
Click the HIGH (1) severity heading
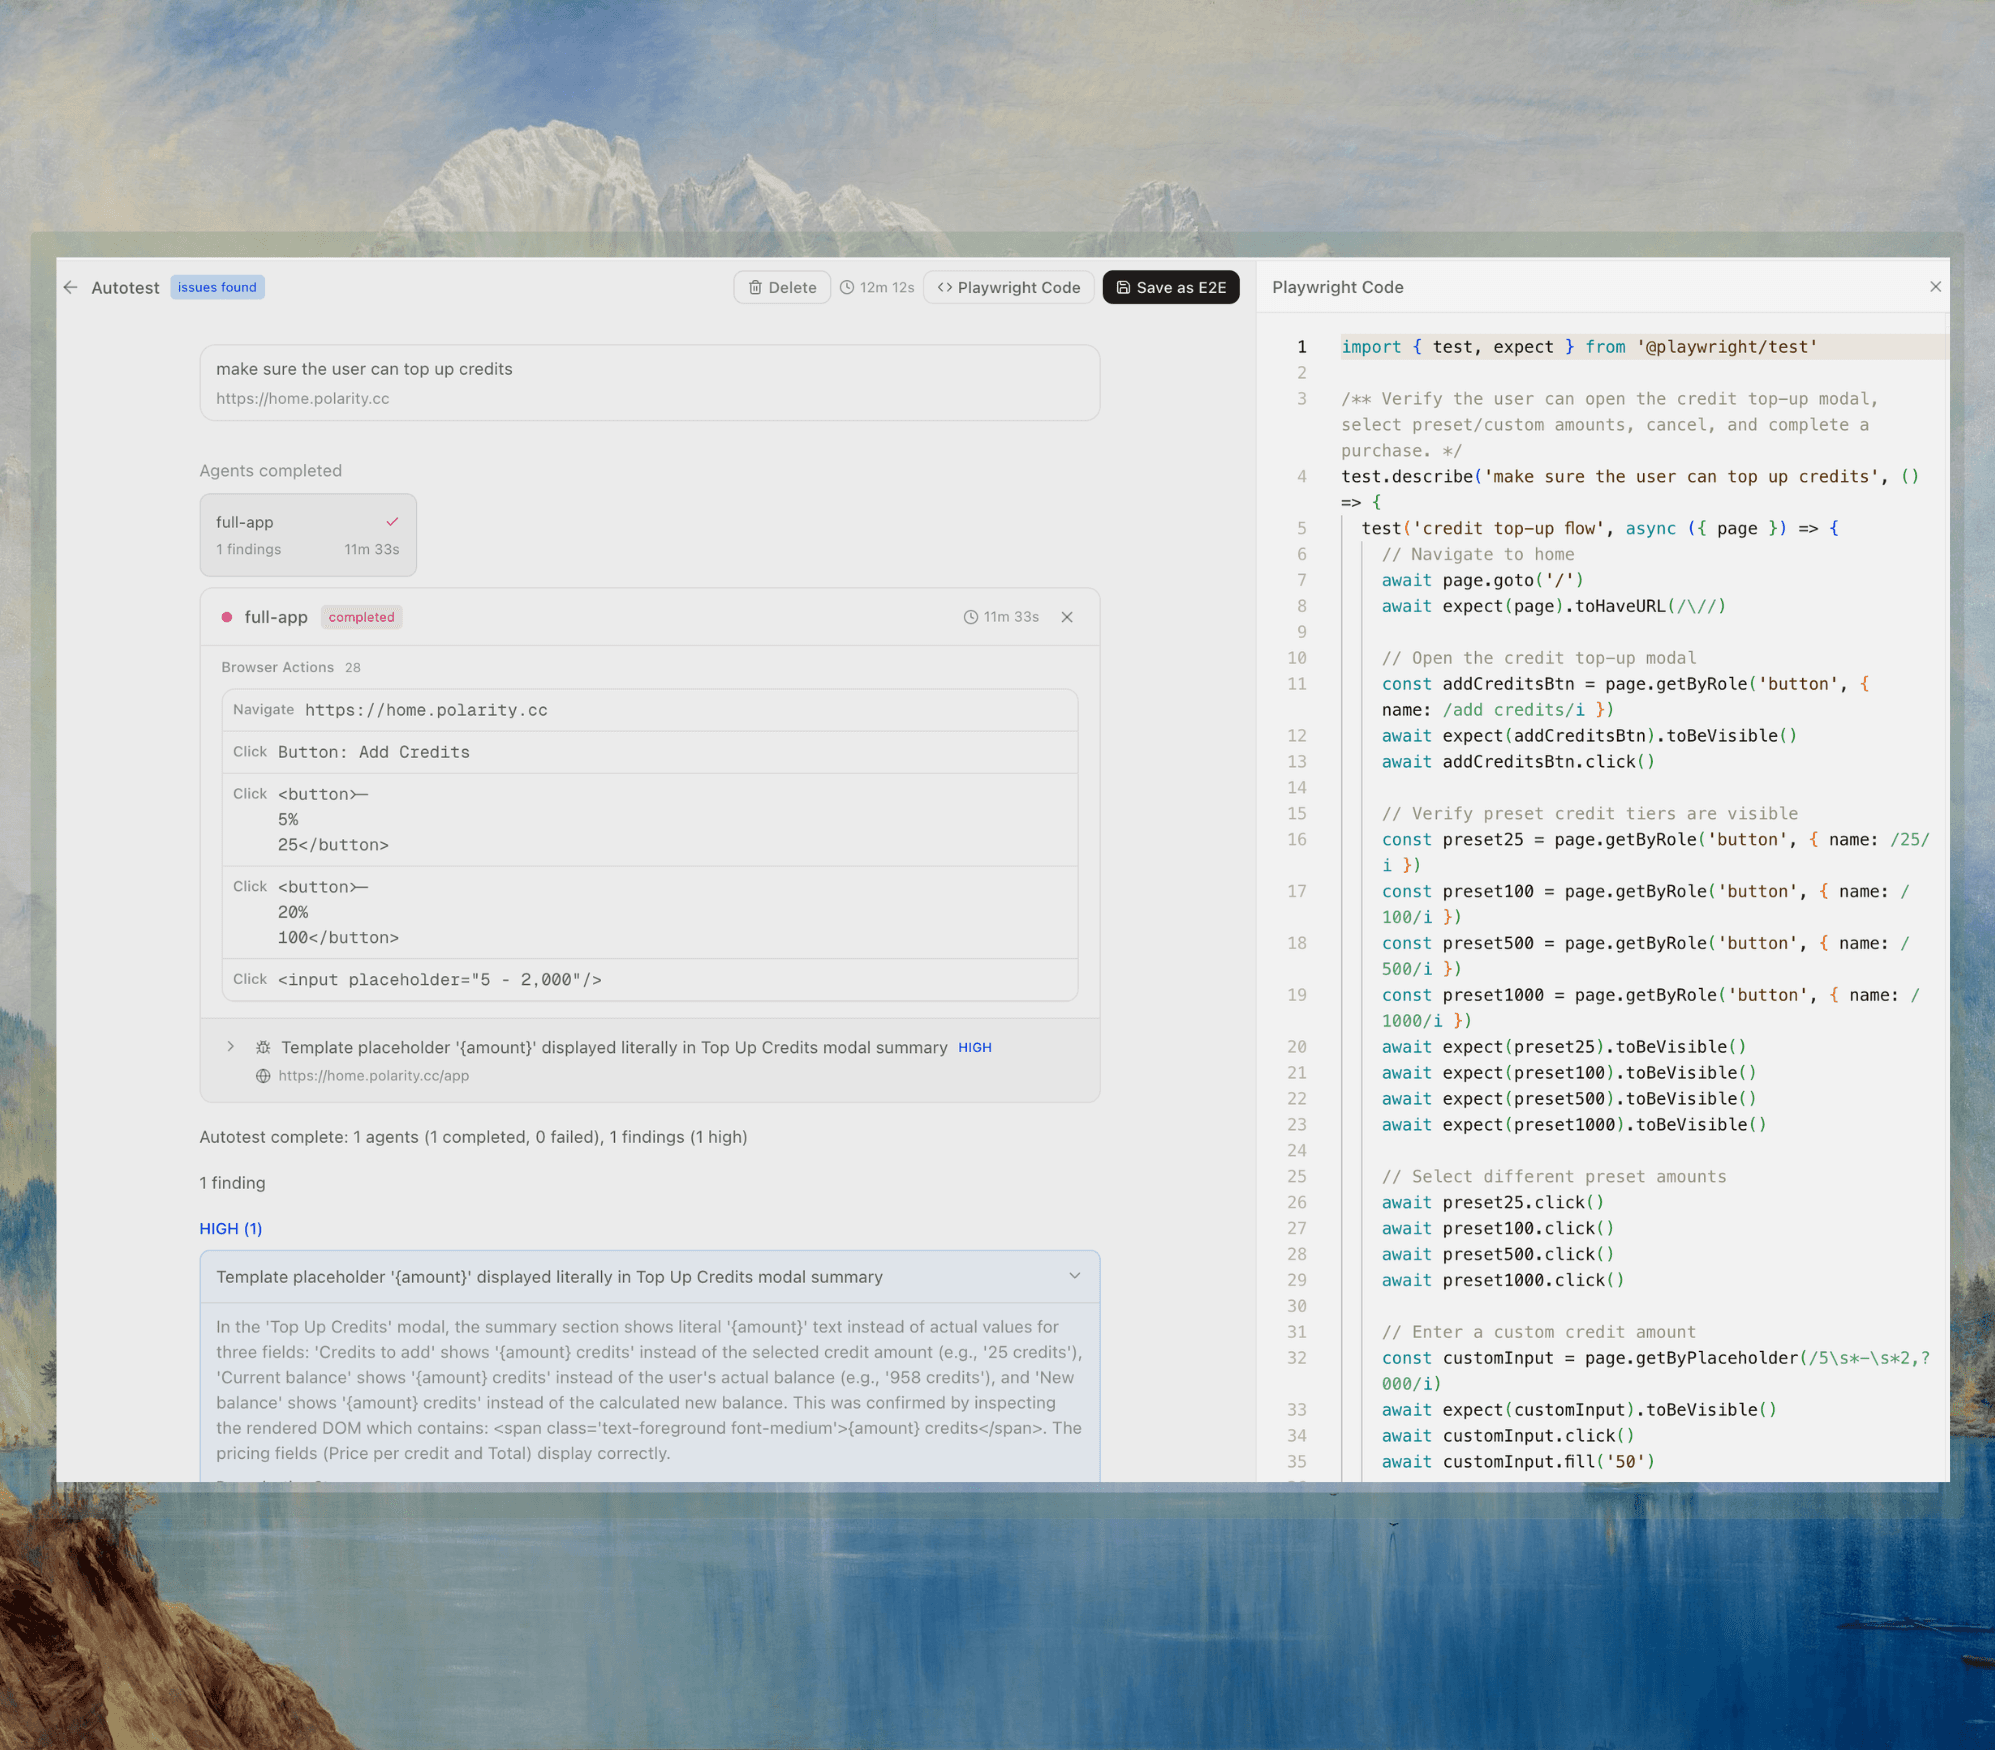231,1228
